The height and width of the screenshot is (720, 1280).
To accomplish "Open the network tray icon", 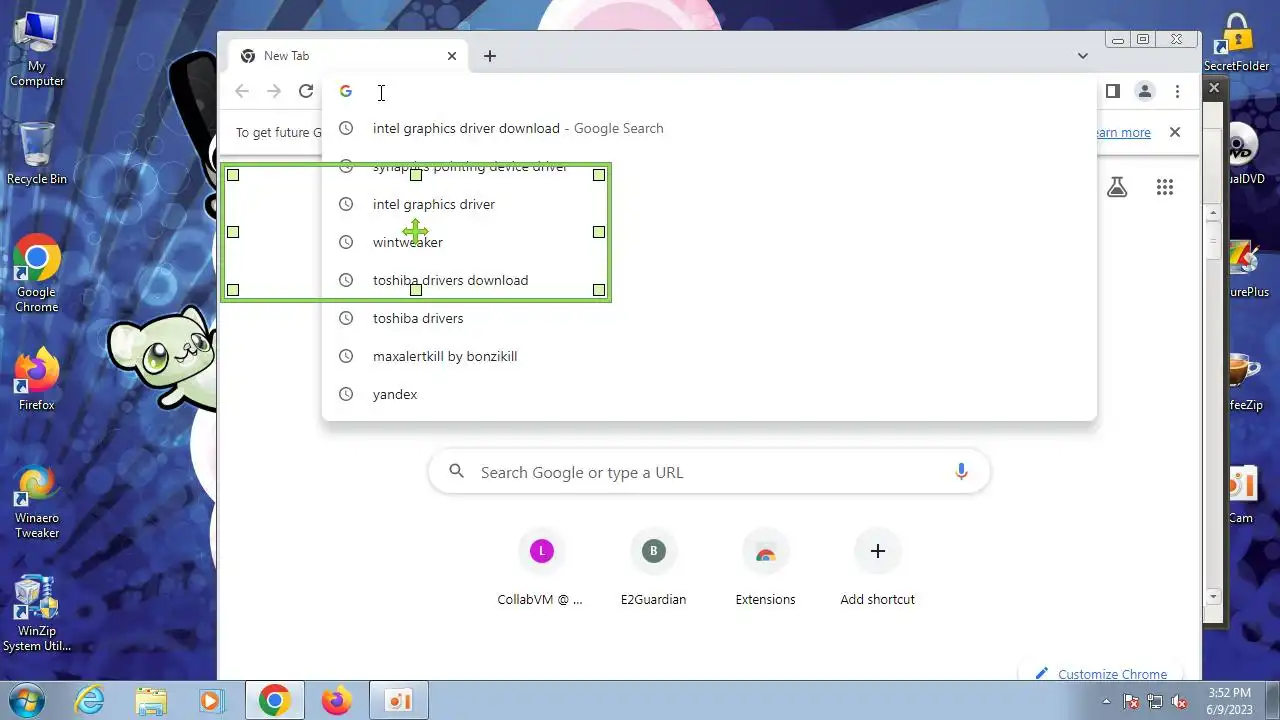I will 1155,701.
